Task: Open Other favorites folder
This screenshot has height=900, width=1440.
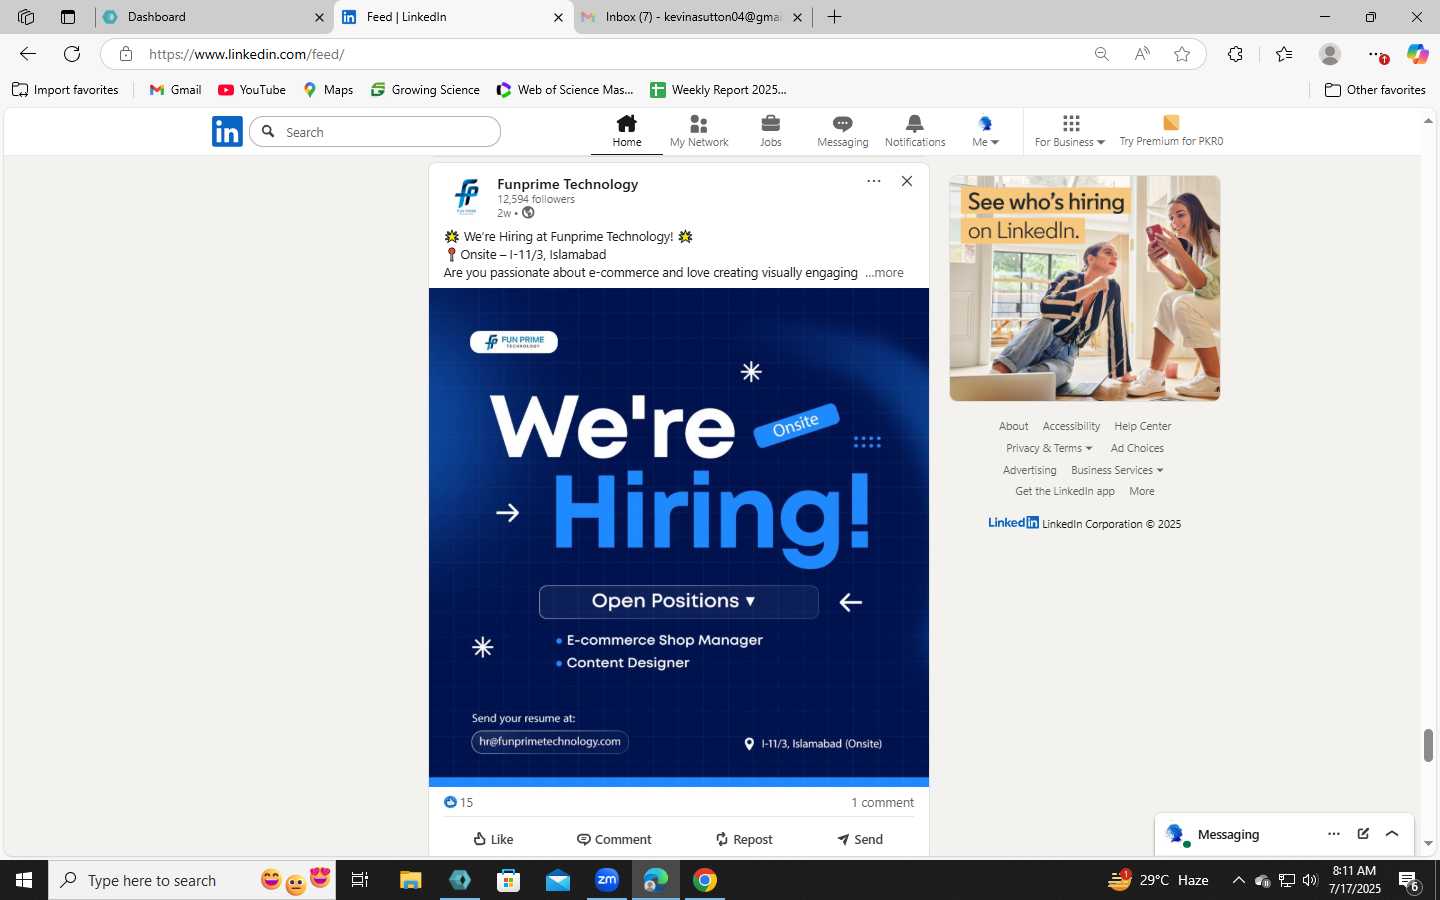Action: pos(1375,90)
